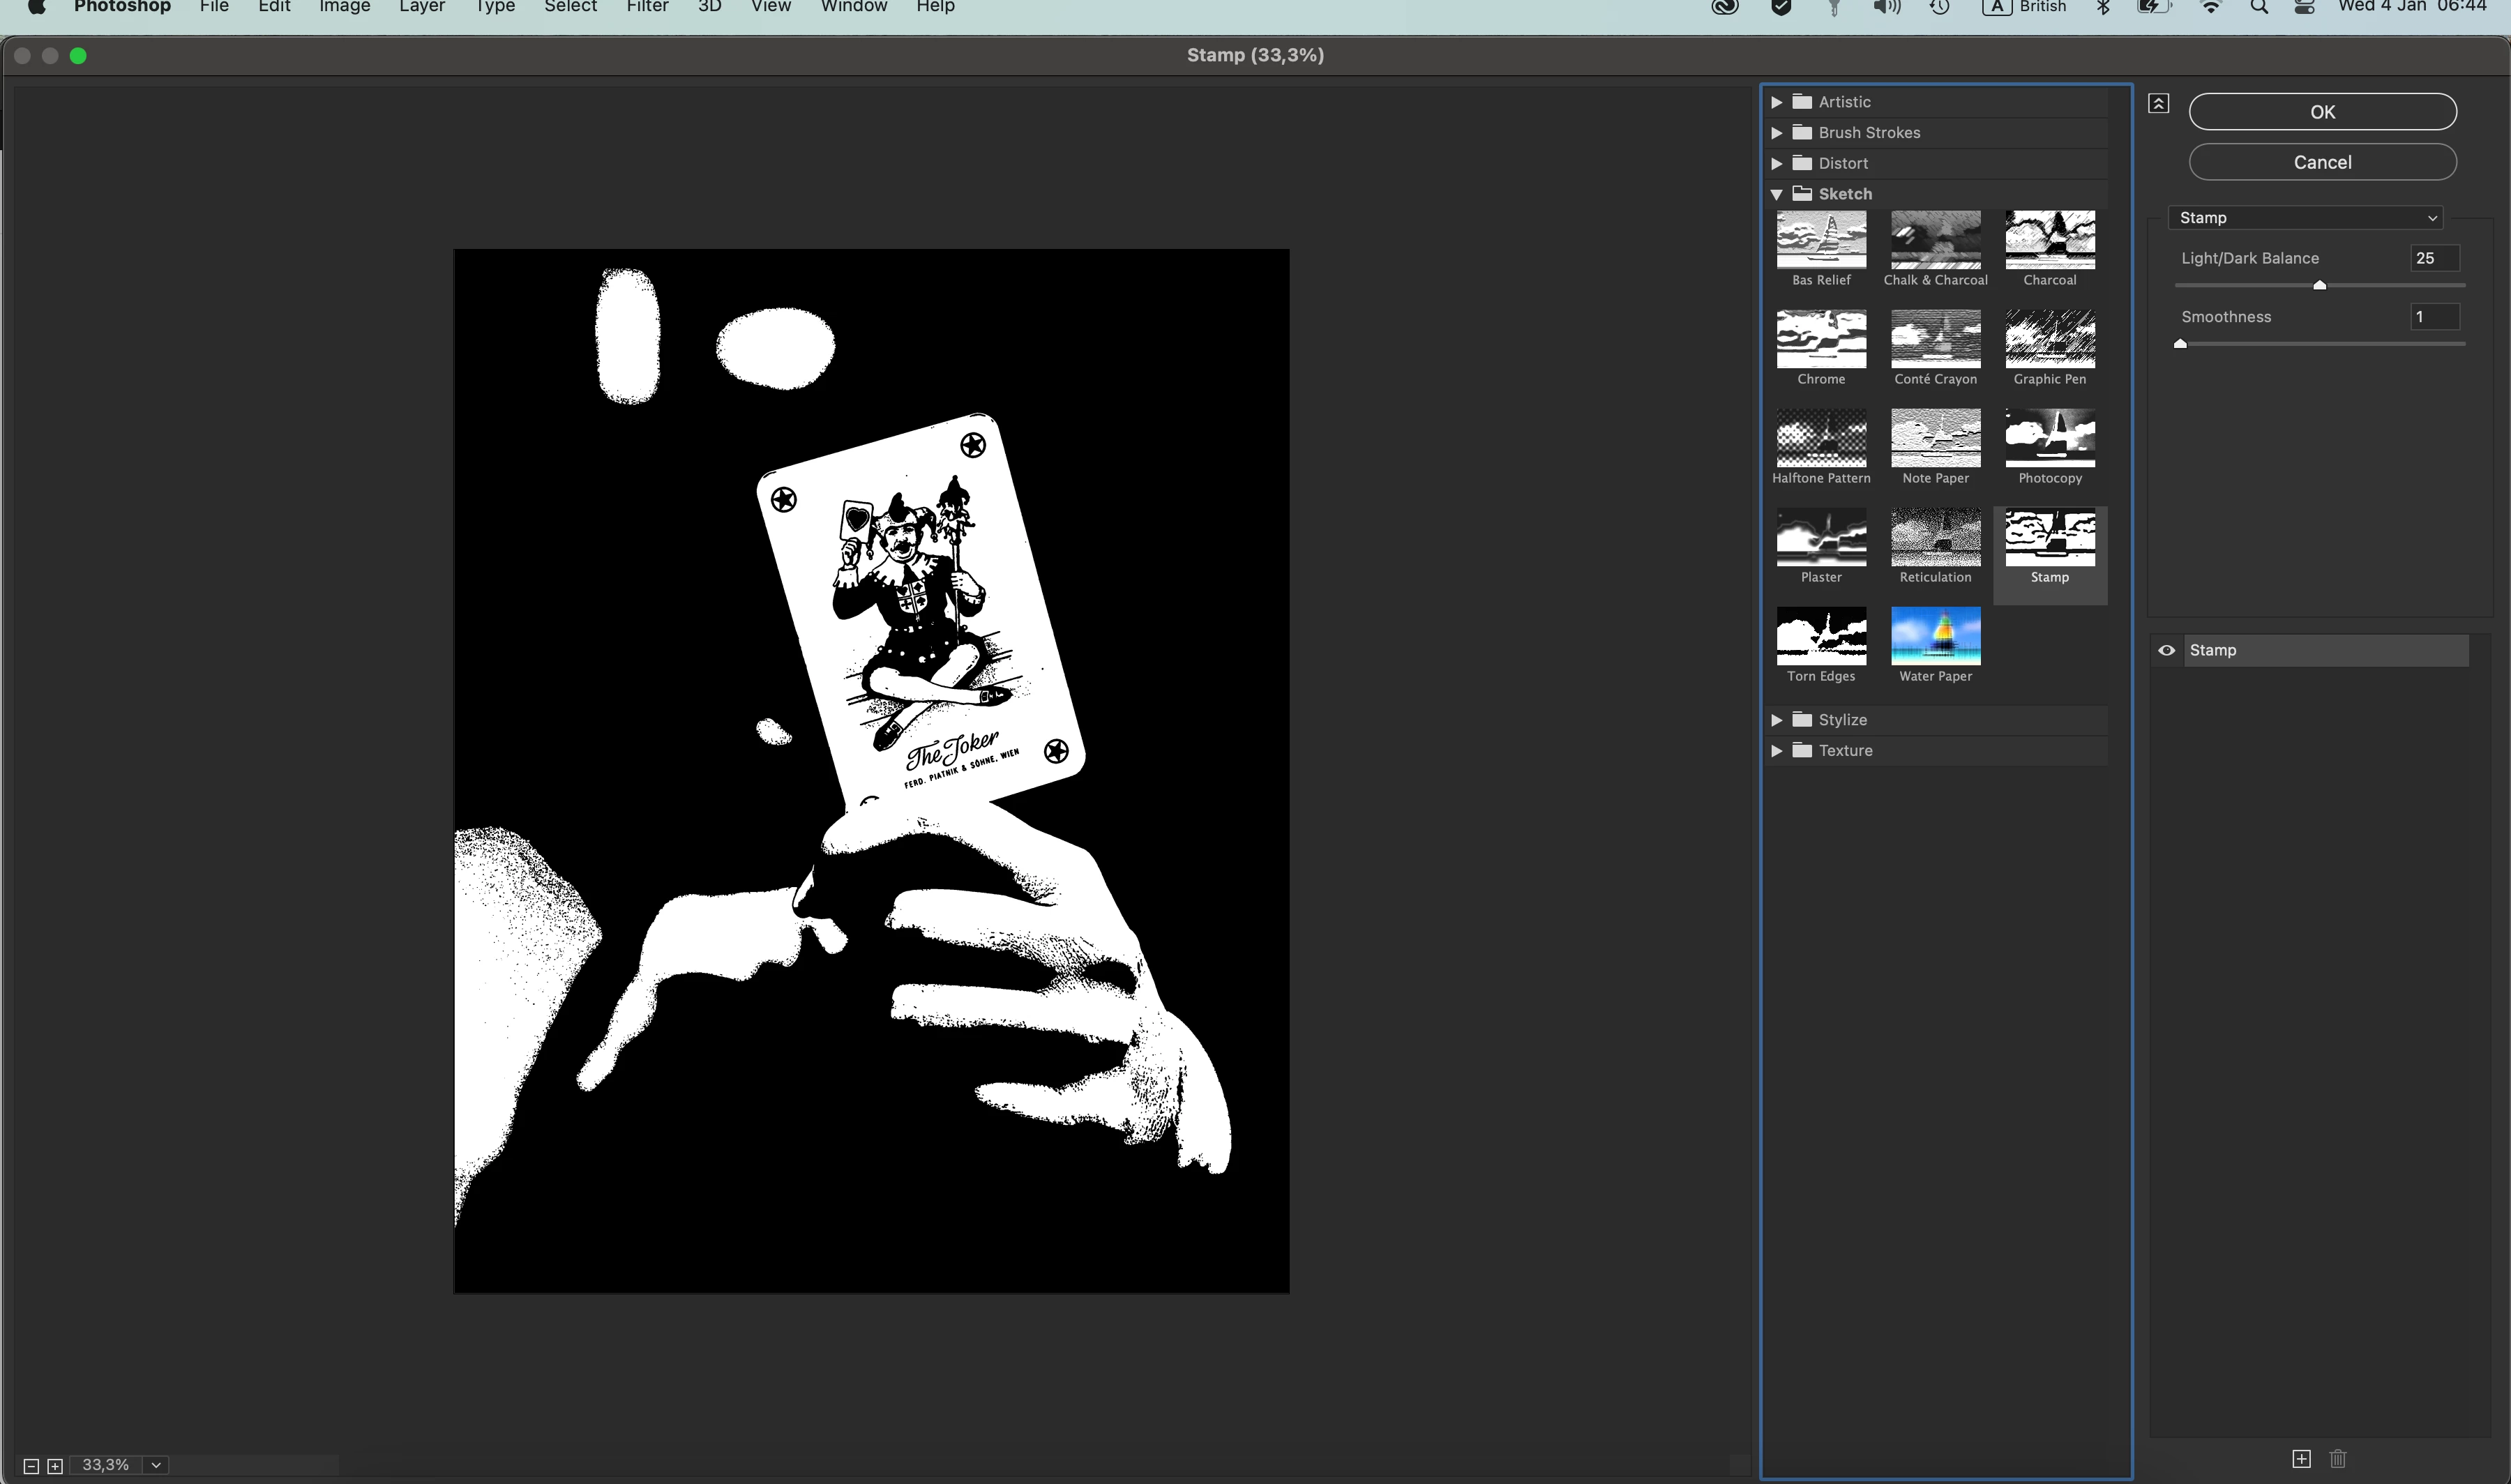Screen dimensions: 2511x1484
Task: Click the zoom in plus icon
Action: point(55,1466)
